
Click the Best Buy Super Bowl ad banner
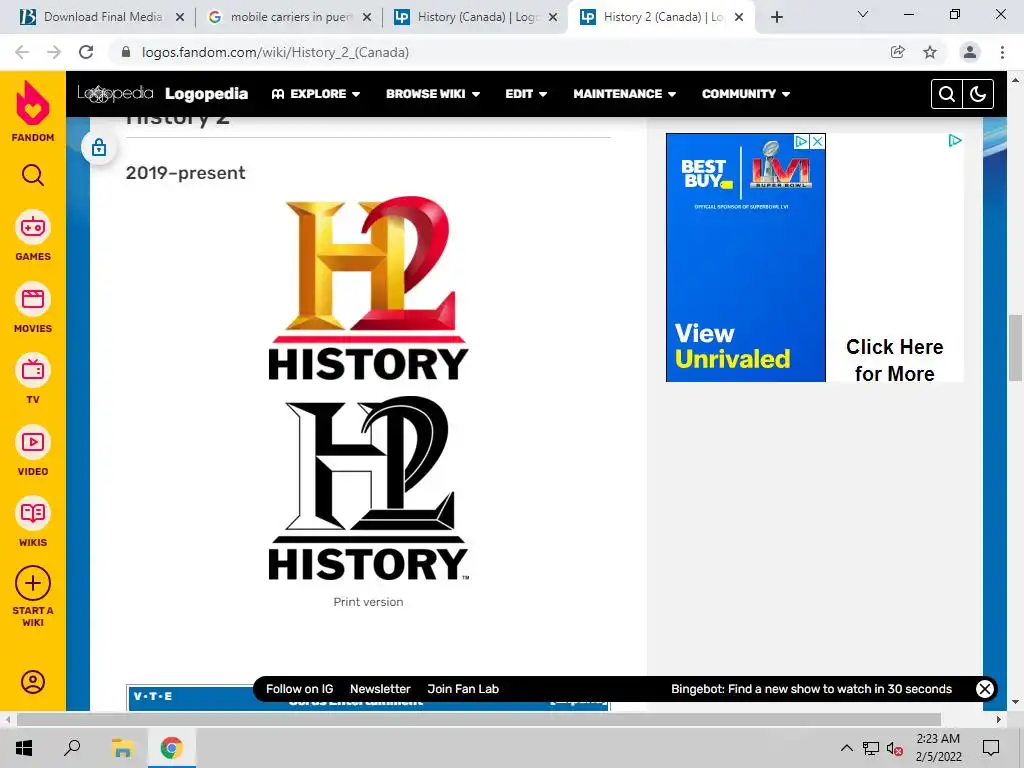[x=746, y=257]
